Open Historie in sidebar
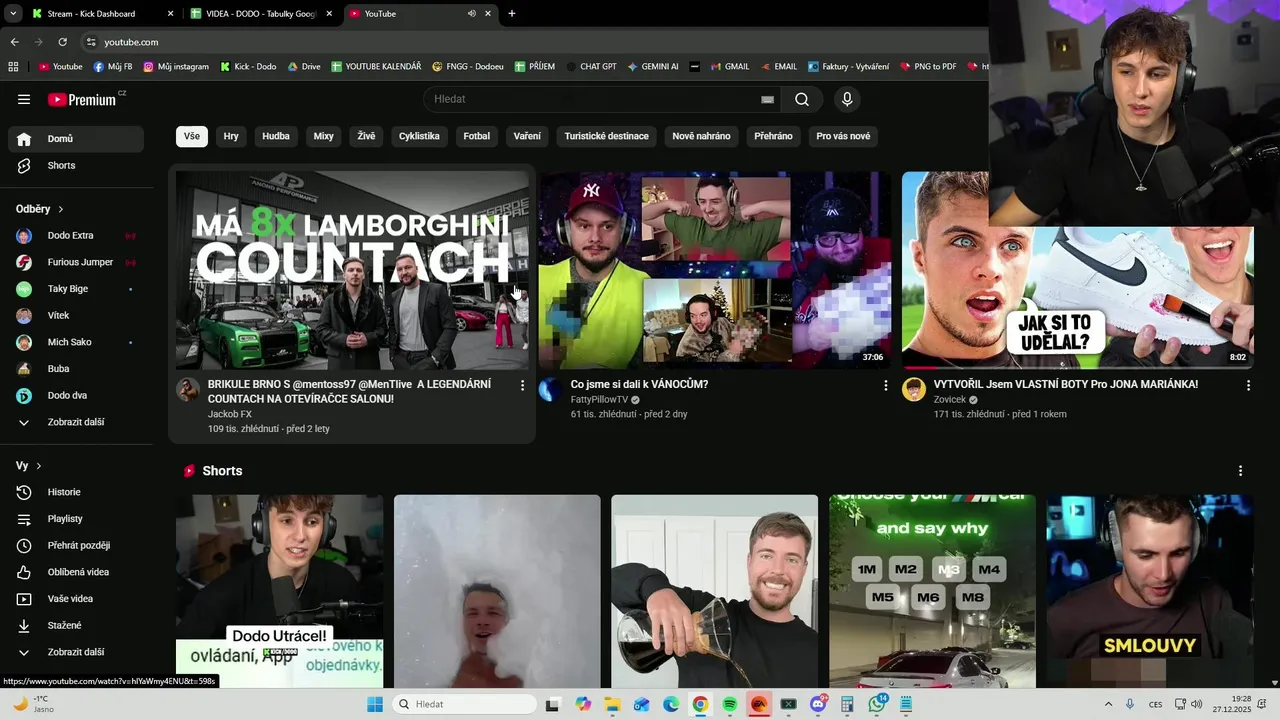The image size is (1280, 720). 76,492
